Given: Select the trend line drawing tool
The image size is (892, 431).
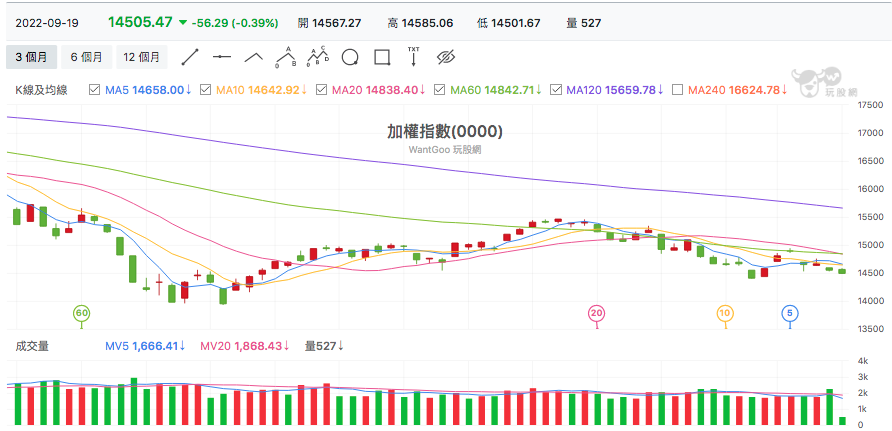Looking at the screenshot, I should tap(190, 57).
